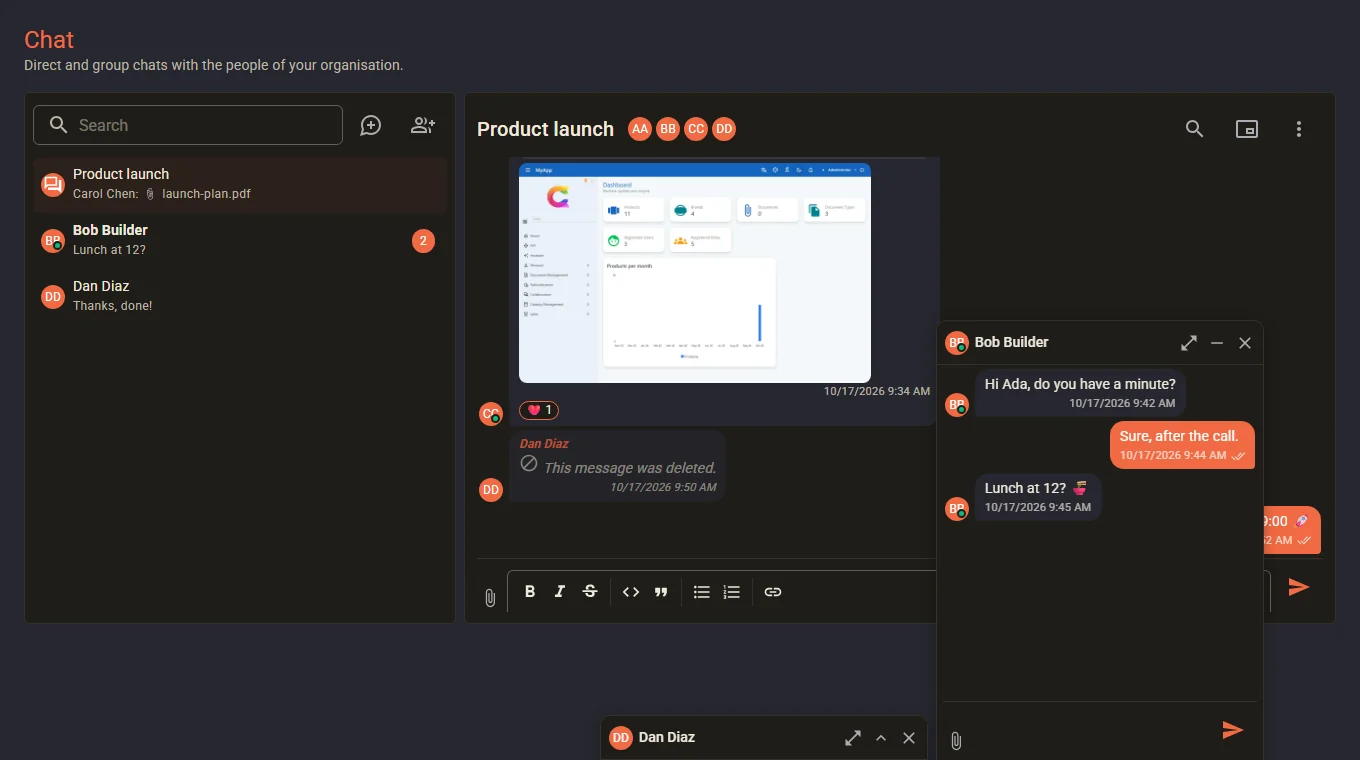
Task: Open the Bob Builder conversation in the list
Action: [x=240, y=240]
